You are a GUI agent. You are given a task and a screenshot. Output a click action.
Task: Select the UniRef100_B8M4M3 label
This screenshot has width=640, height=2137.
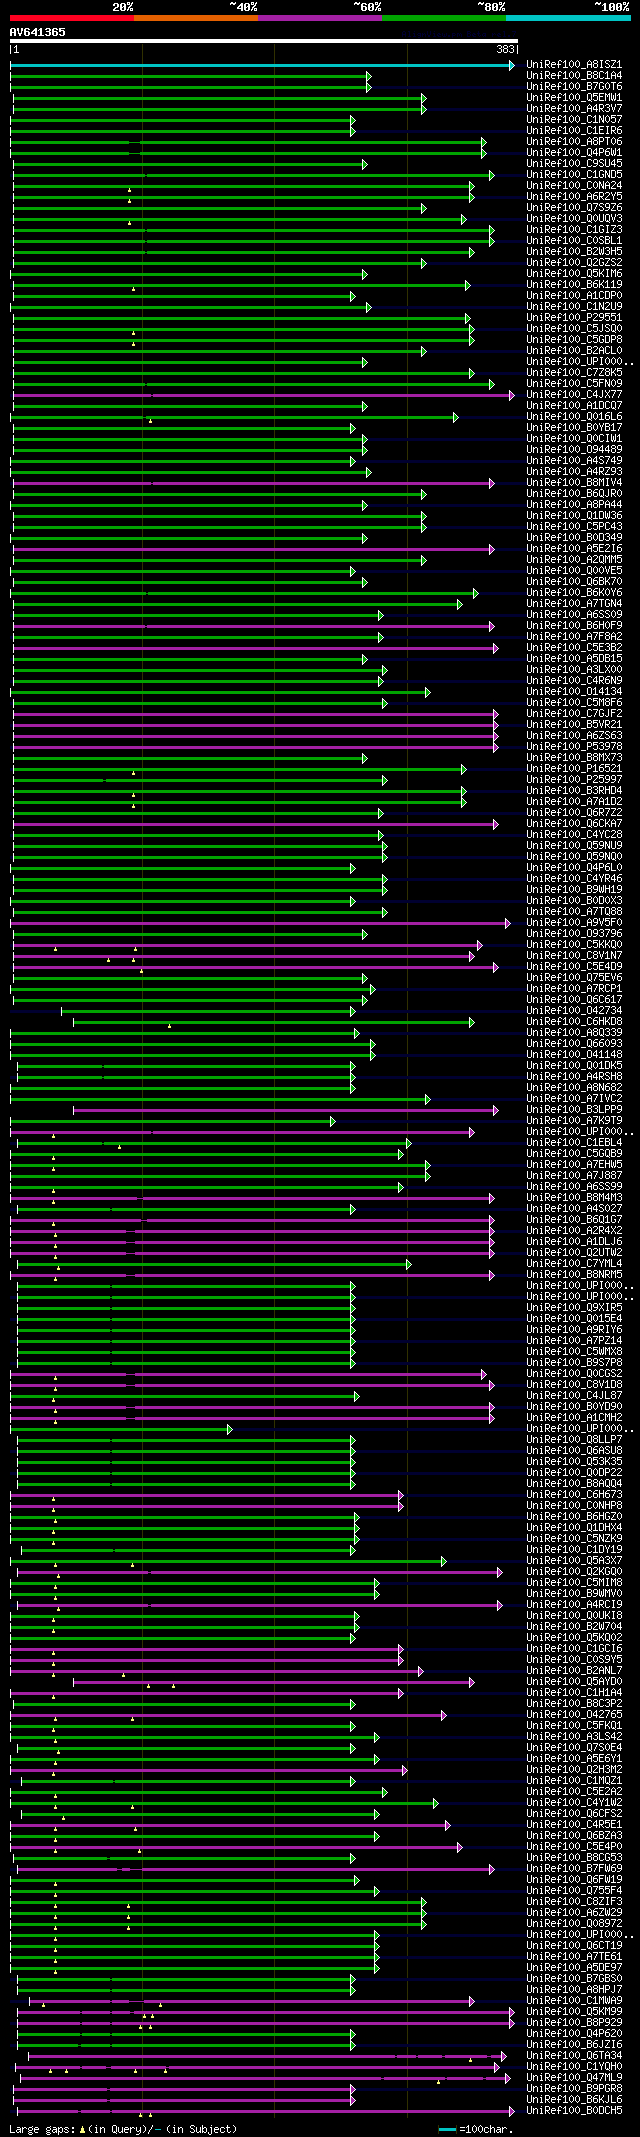(574, 1198)
